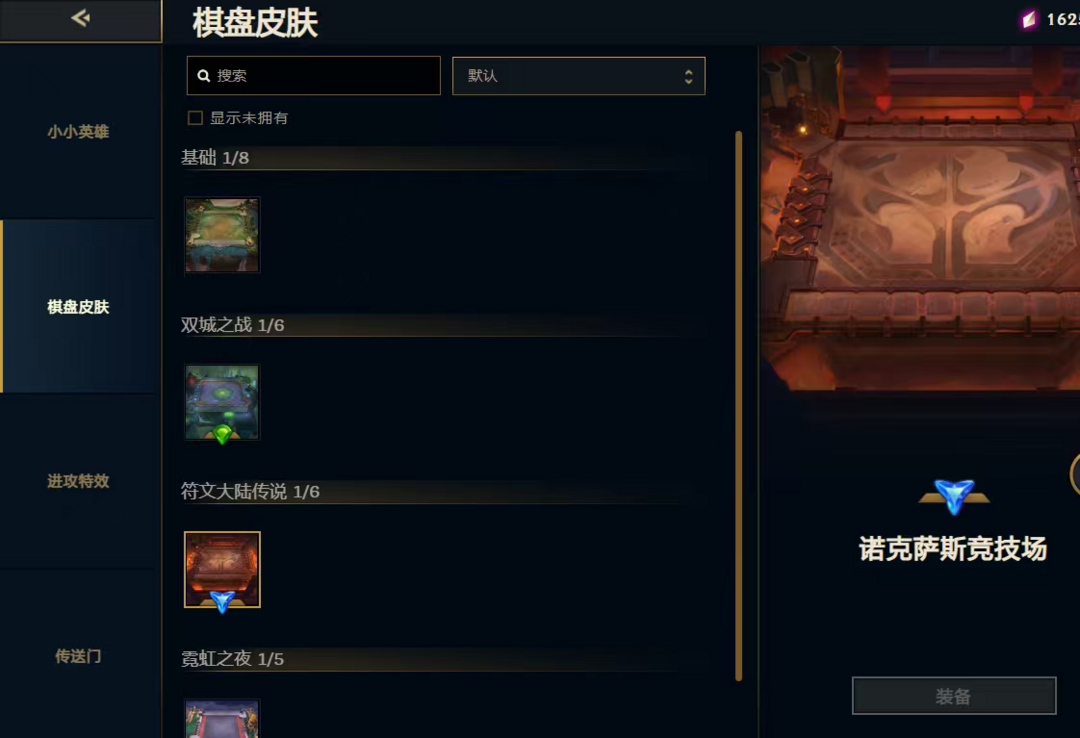Switch to the 小小英雄 tab
The height and width of the screenshot is (738, 1080).
point(79,132)
